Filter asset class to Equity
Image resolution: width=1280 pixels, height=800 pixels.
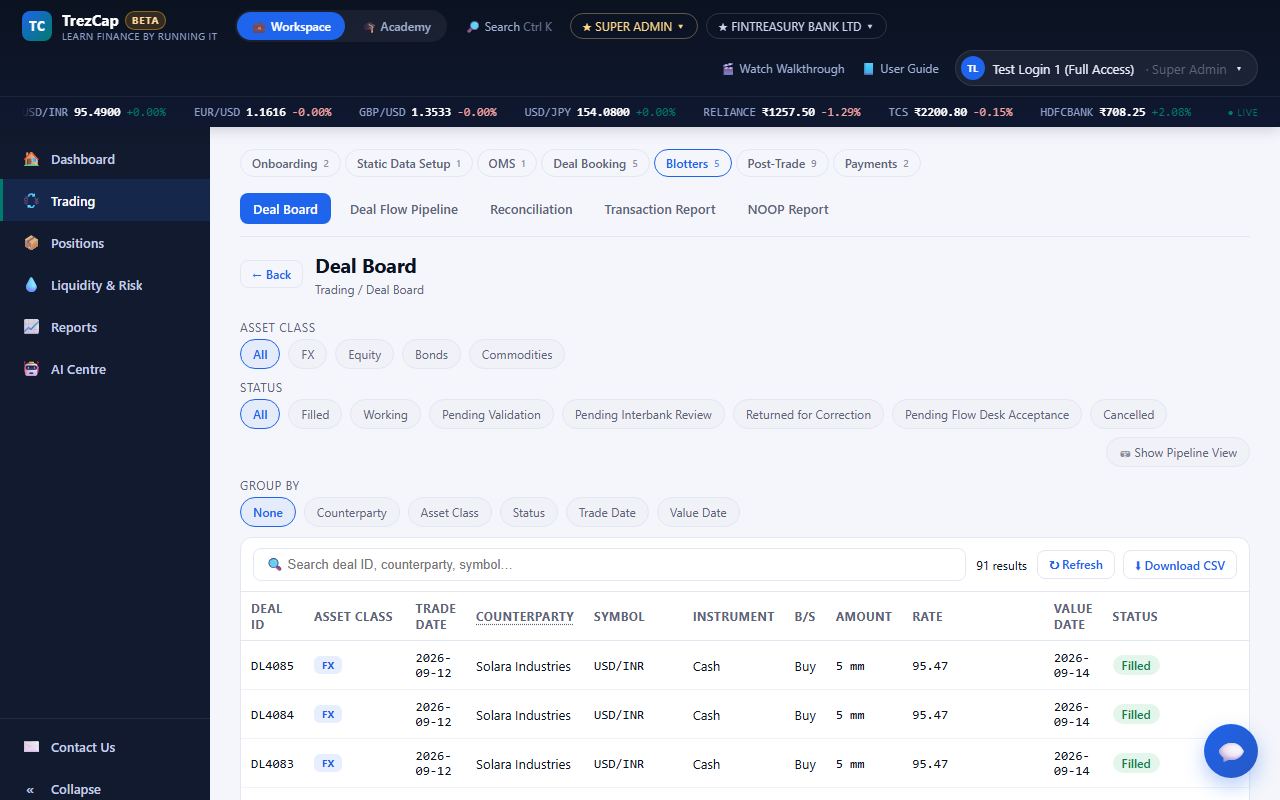(x=365, y=355)
